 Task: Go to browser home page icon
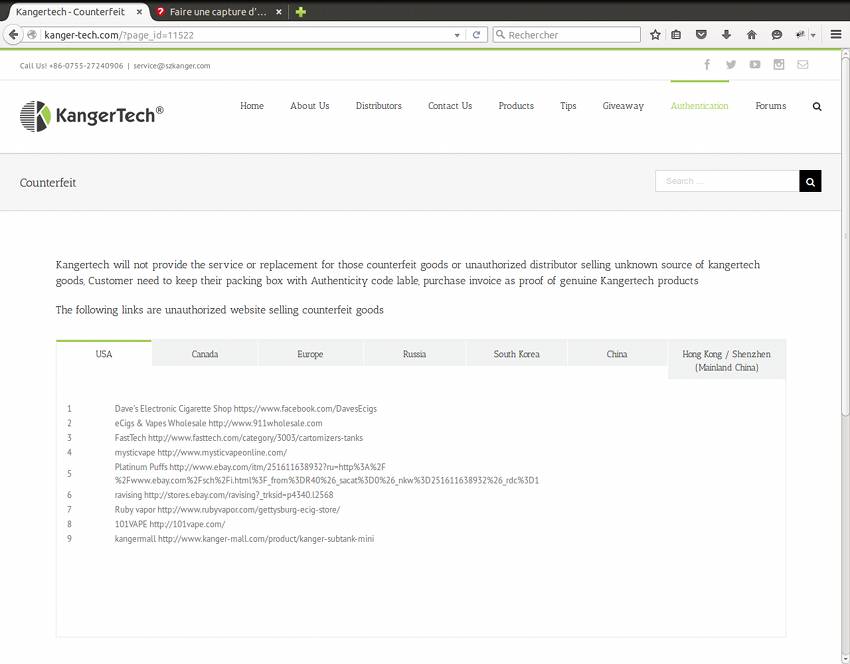point(751,35)
